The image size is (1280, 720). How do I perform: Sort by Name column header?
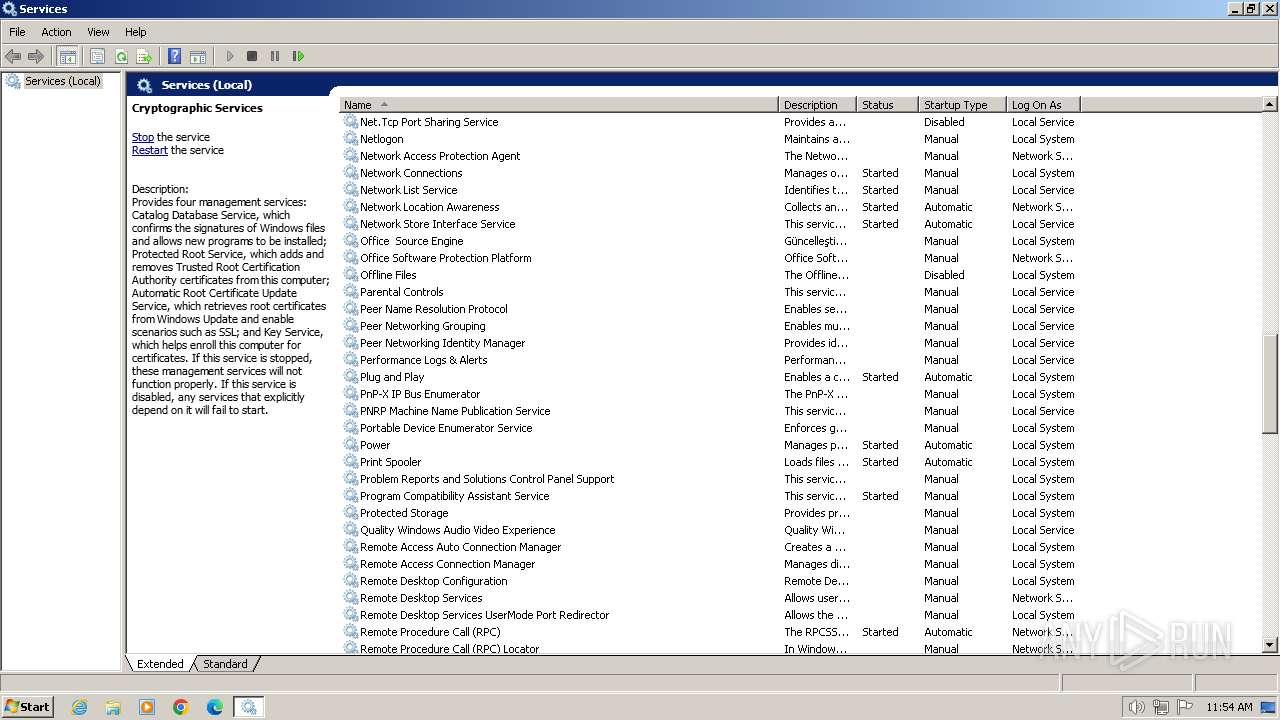tap(558, 105)
